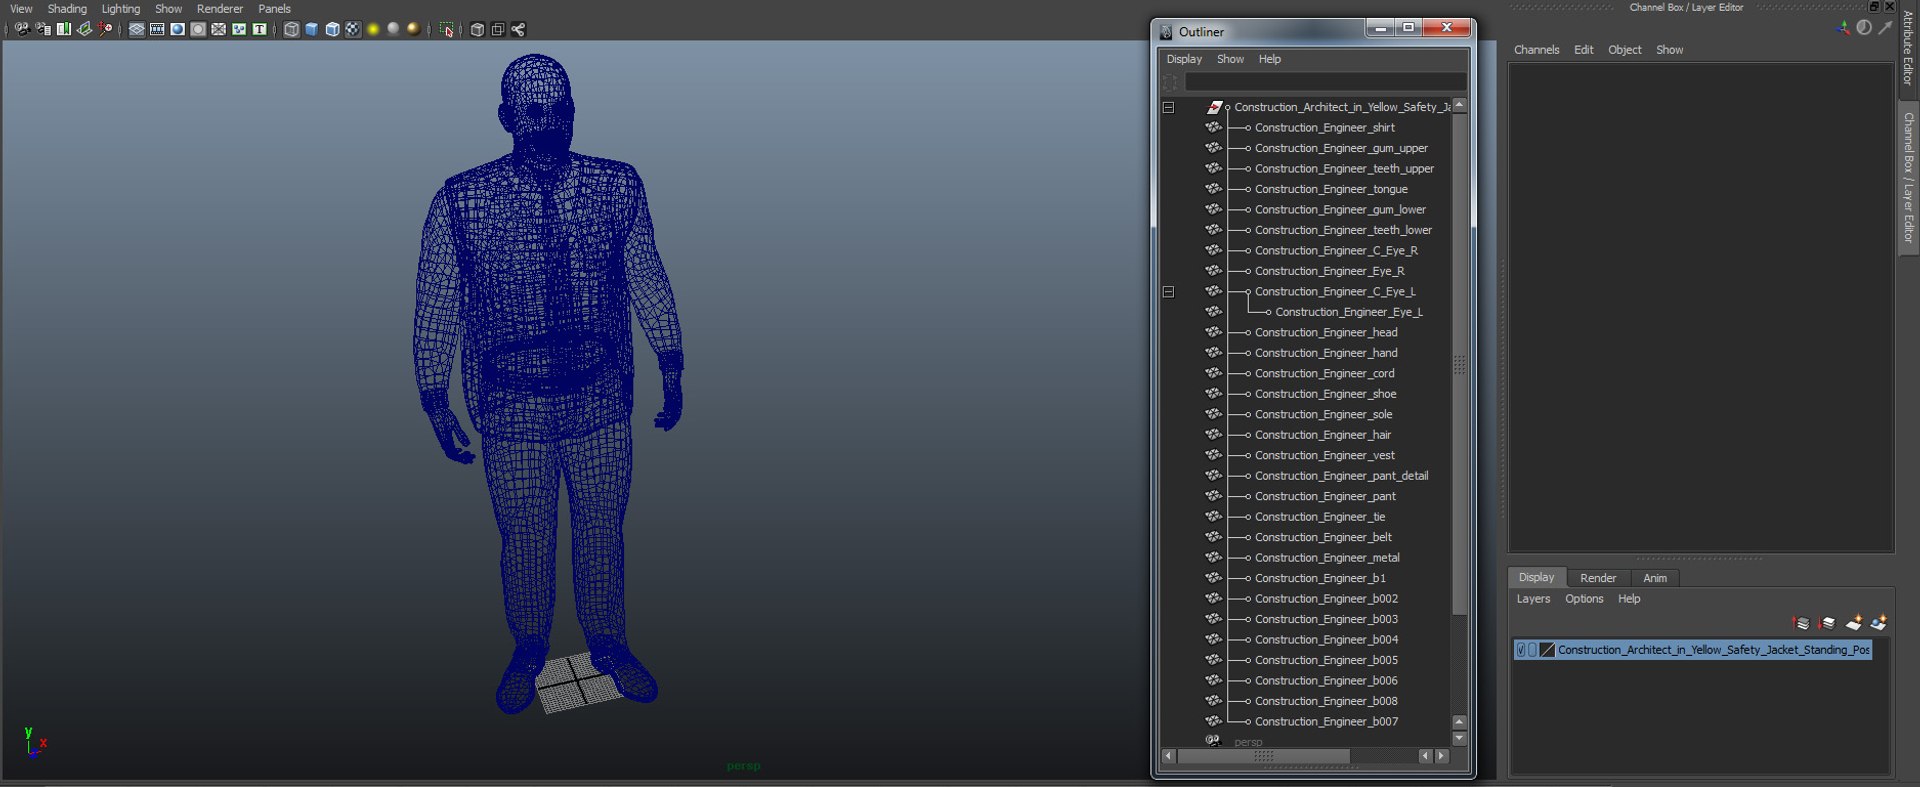
Task: Collapse the Construction_Architect root node in Outliner
Action: tap(1168, 107)
